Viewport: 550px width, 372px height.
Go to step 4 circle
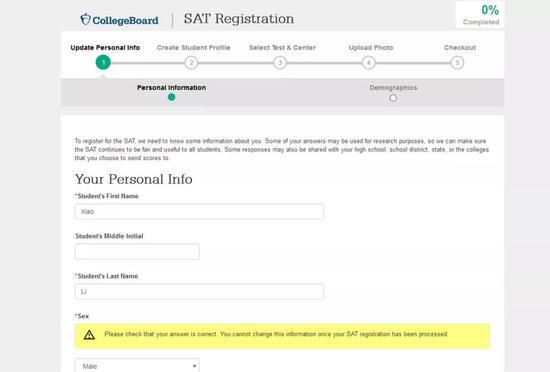[368, 63]
